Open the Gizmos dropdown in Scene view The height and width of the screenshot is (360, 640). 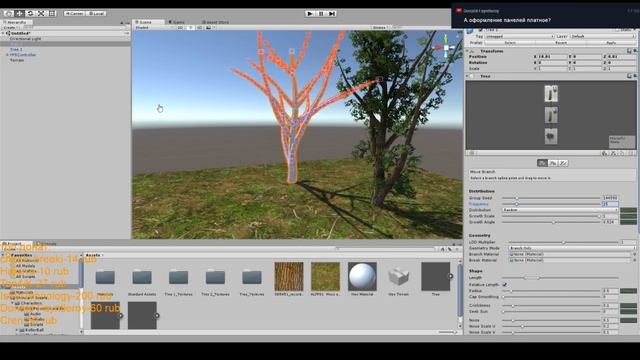380,27
